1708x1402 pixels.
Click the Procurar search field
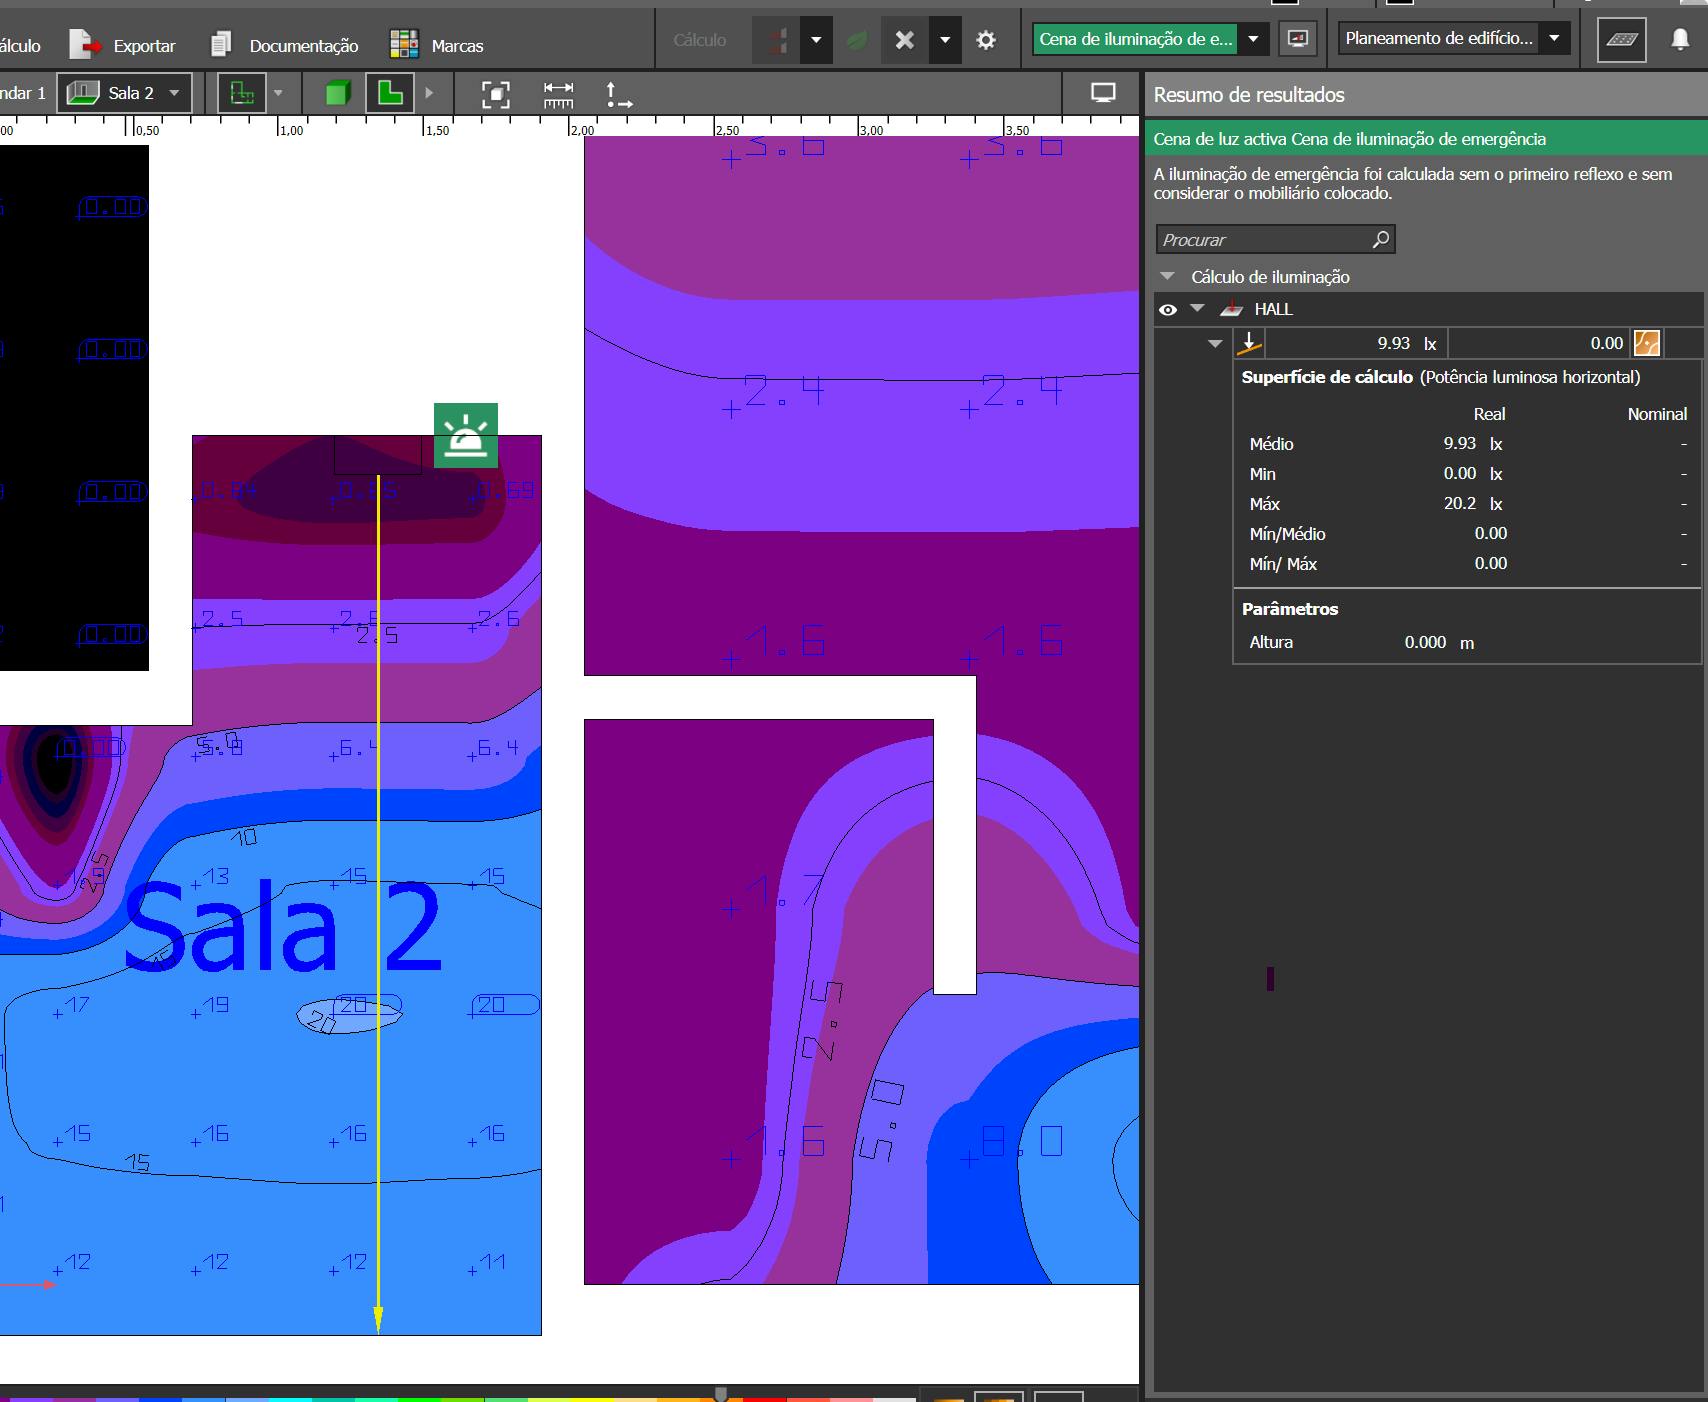pos(1265,240)
